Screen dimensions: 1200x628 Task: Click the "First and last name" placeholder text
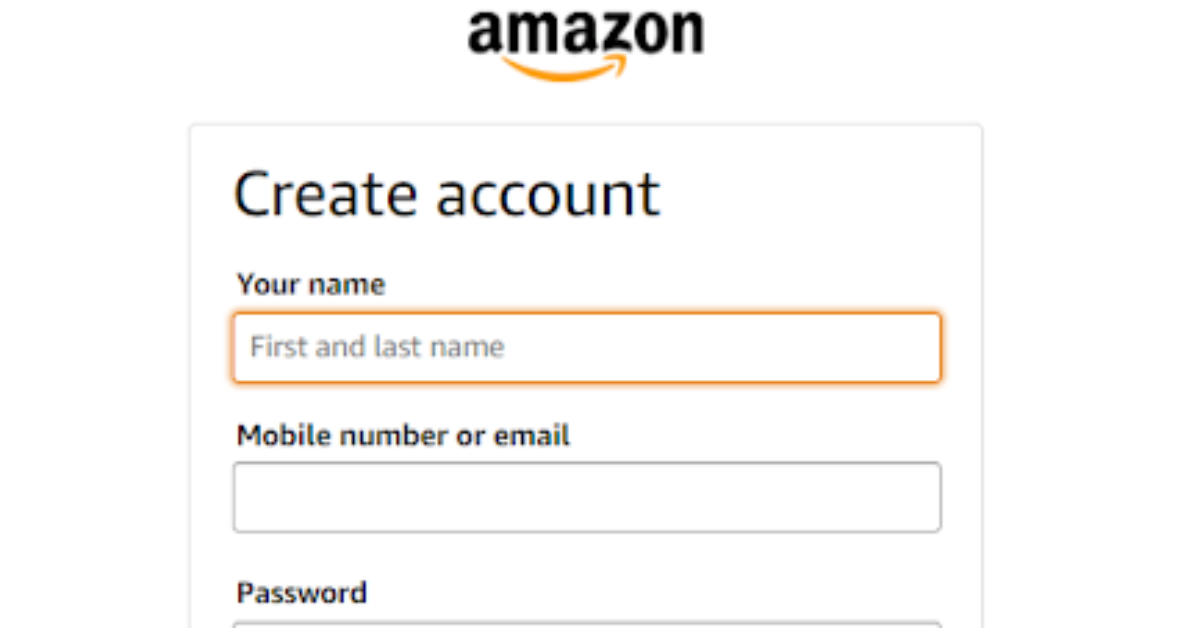(377, 347)
